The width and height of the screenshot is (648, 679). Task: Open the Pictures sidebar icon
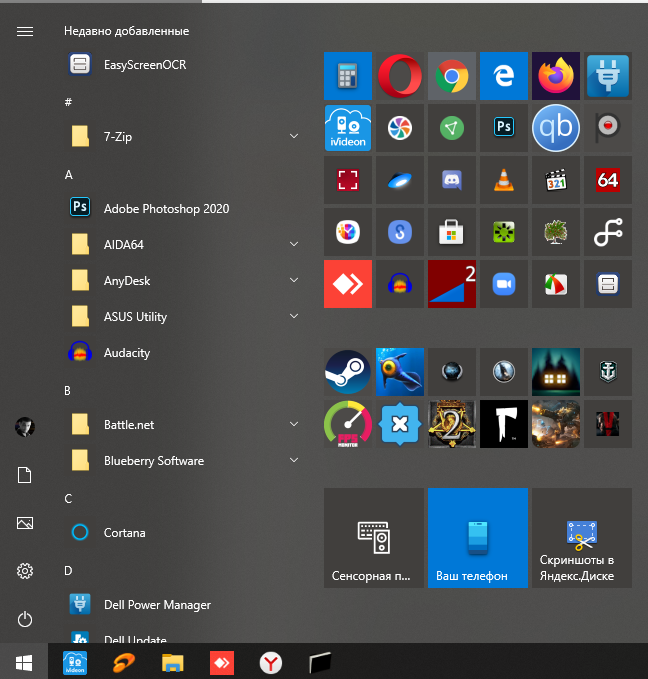coord(25,523)
